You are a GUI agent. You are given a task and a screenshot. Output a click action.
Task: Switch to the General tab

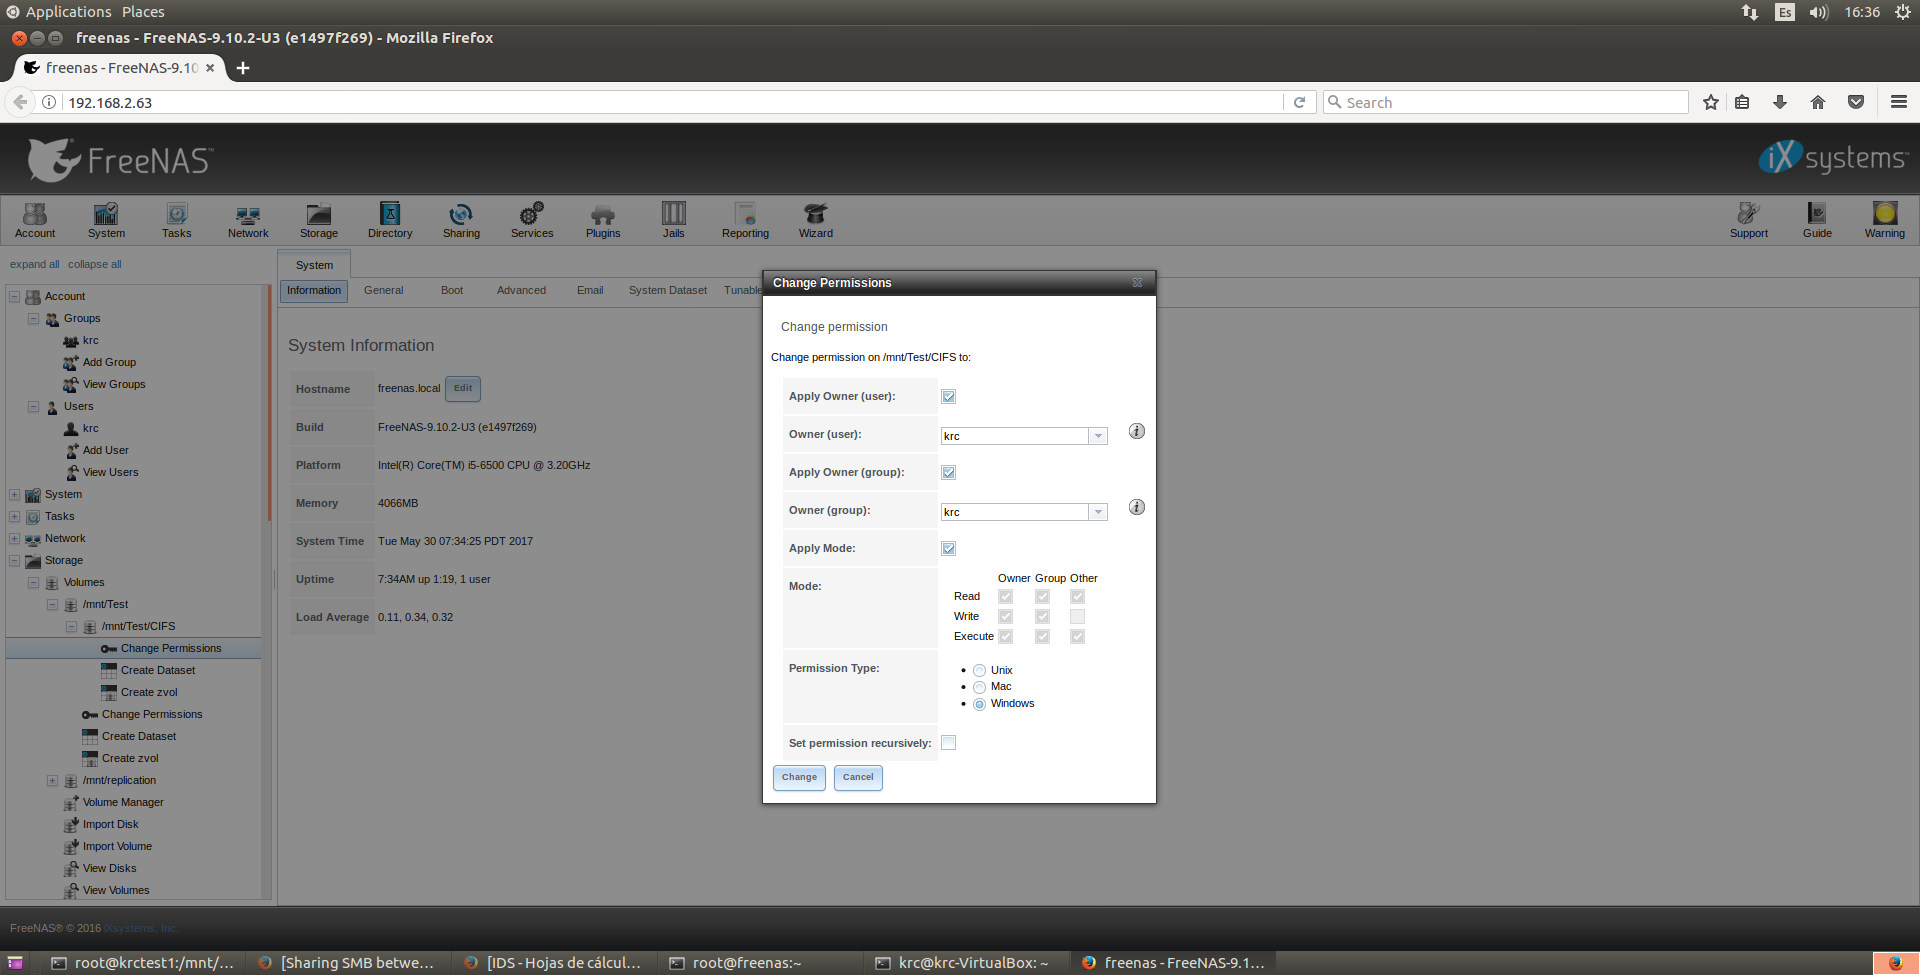point(384,290)
